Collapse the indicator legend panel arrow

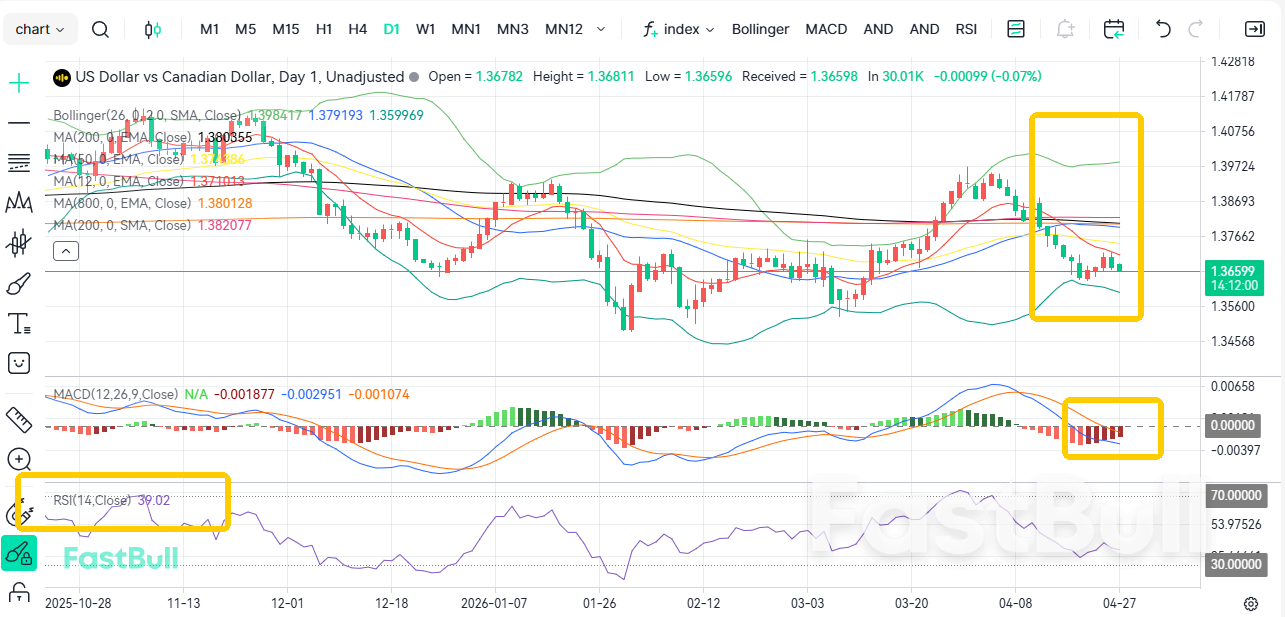tap(65, 250)
